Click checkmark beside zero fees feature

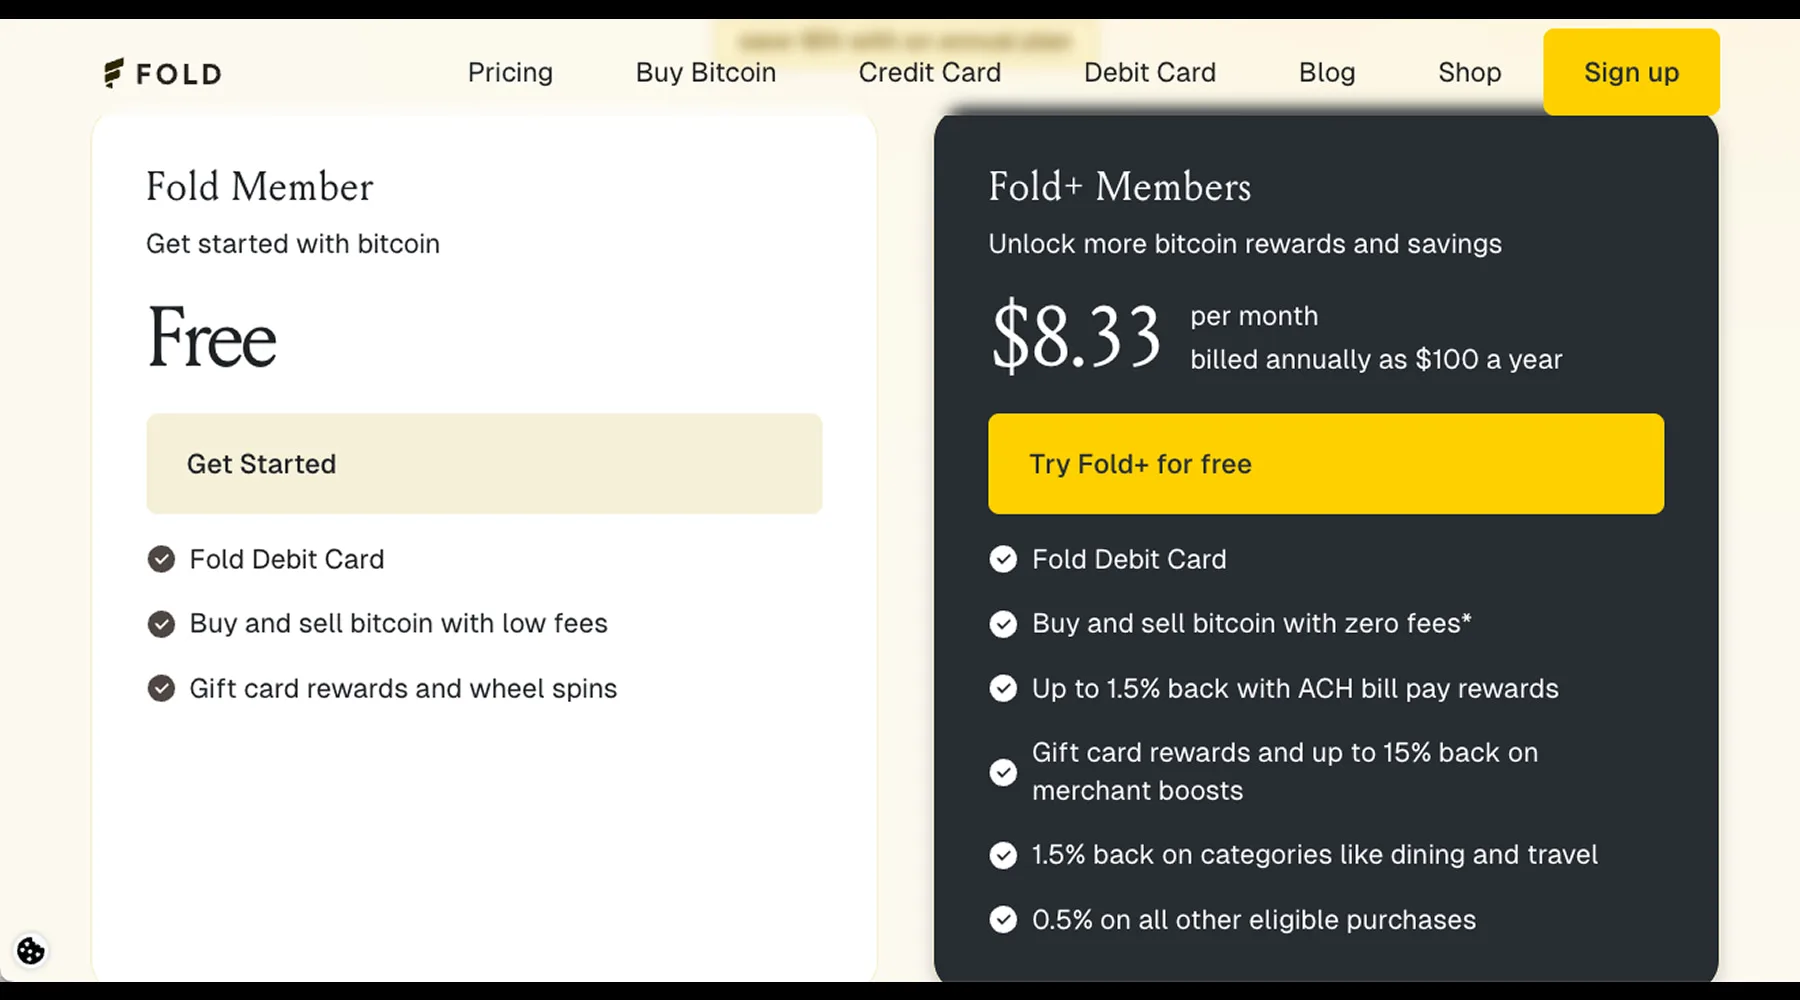[1003, 624]
